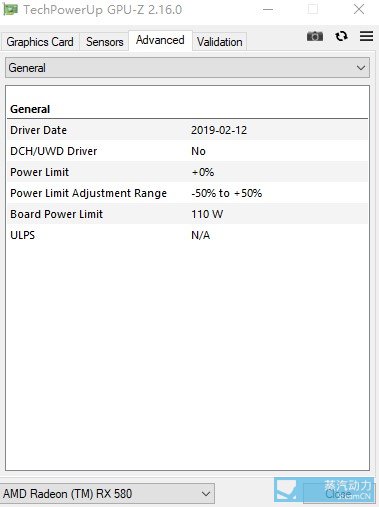
Task: Select the Power Limit Adjustment Range row
Action: pos(187,193)
